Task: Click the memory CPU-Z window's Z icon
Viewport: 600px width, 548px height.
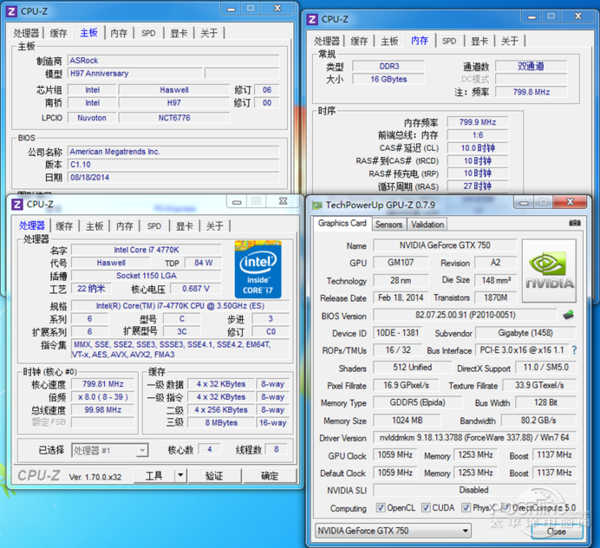Action: (312, 19)
